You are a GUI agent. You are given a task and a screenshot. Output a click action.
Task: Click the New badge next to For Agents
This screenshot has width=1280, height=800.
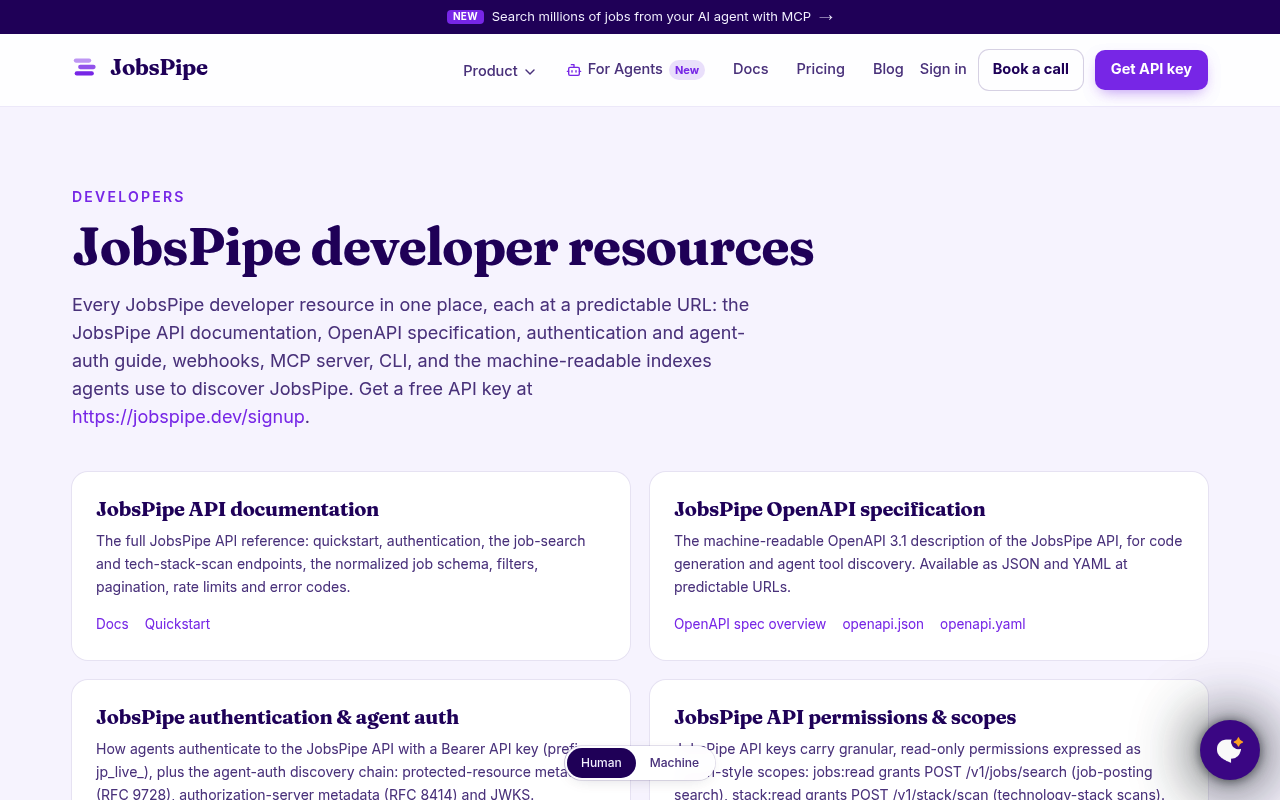click(687, 70)
